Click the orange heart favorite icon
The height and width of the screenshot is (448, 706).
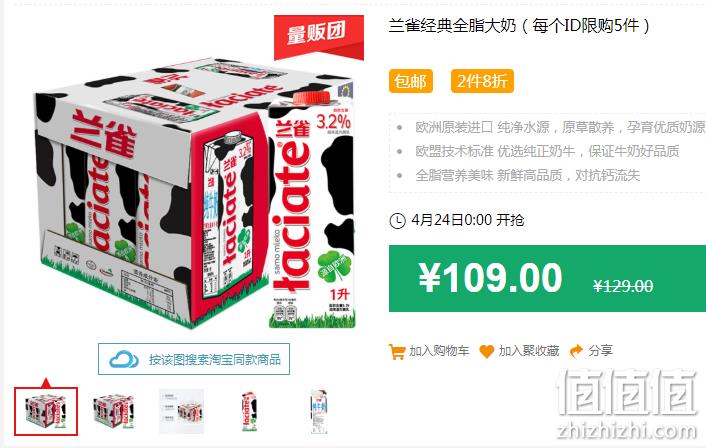click(x=486, y=351)
